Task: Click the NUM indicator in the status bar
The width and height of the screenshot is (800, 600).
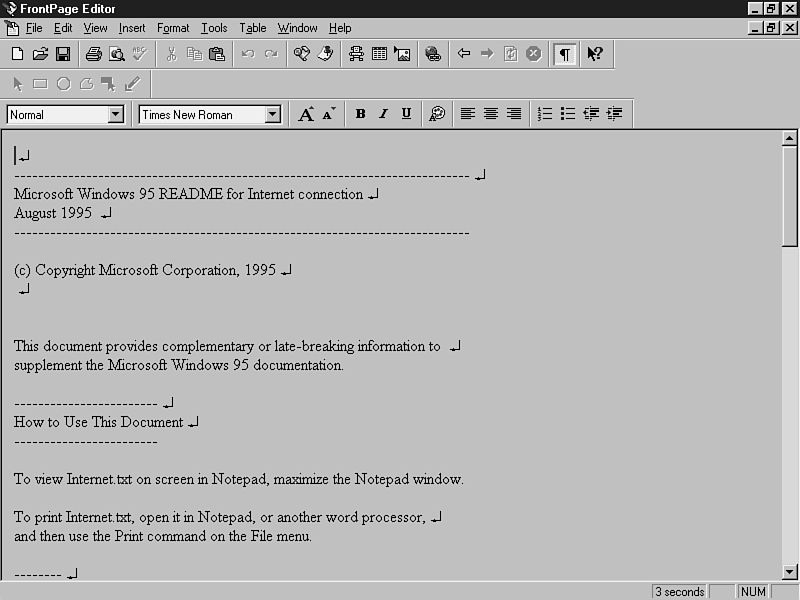Action: tap(753, 592)
